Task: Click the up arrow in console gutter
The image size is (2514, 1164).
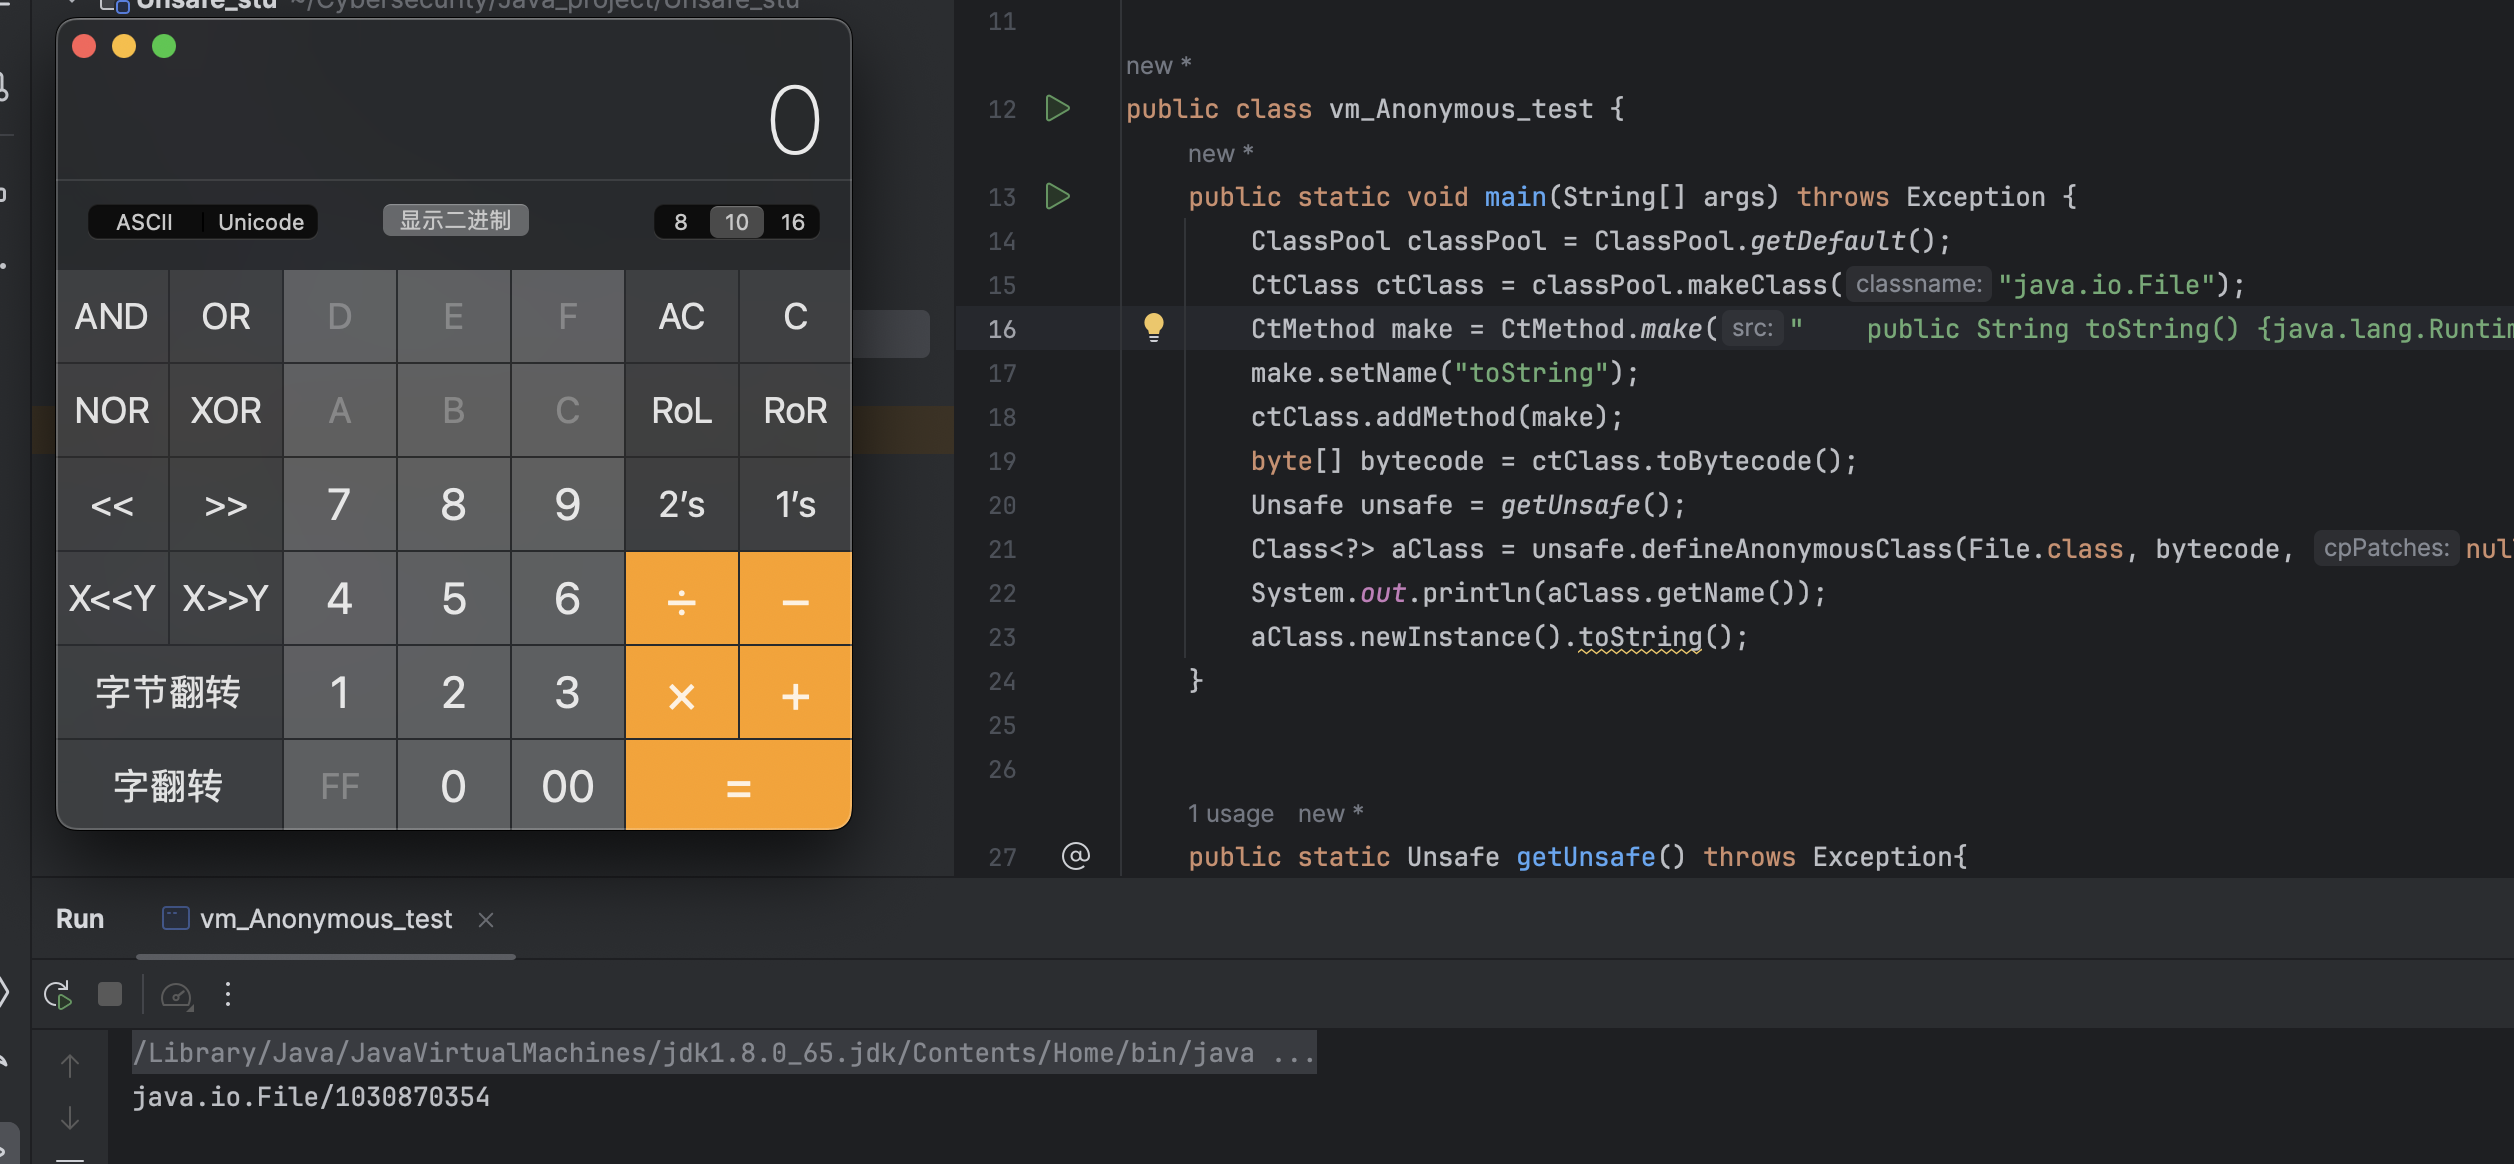Action: click(x=70, y=1066)
